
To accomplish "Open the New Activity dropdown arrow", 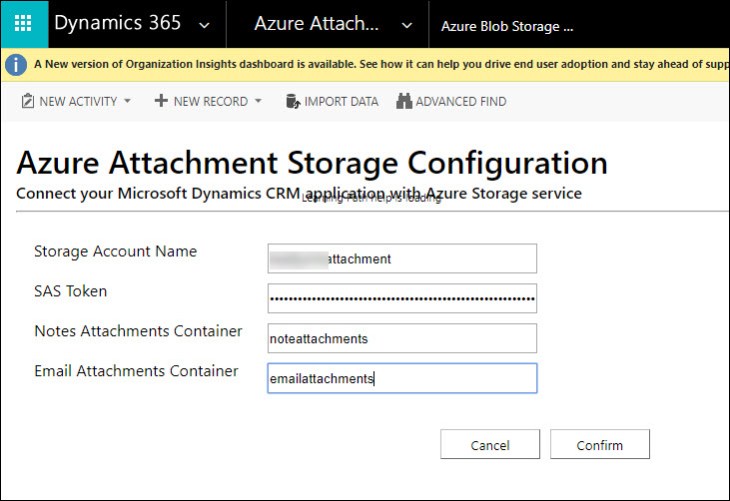I will [127, 101].
